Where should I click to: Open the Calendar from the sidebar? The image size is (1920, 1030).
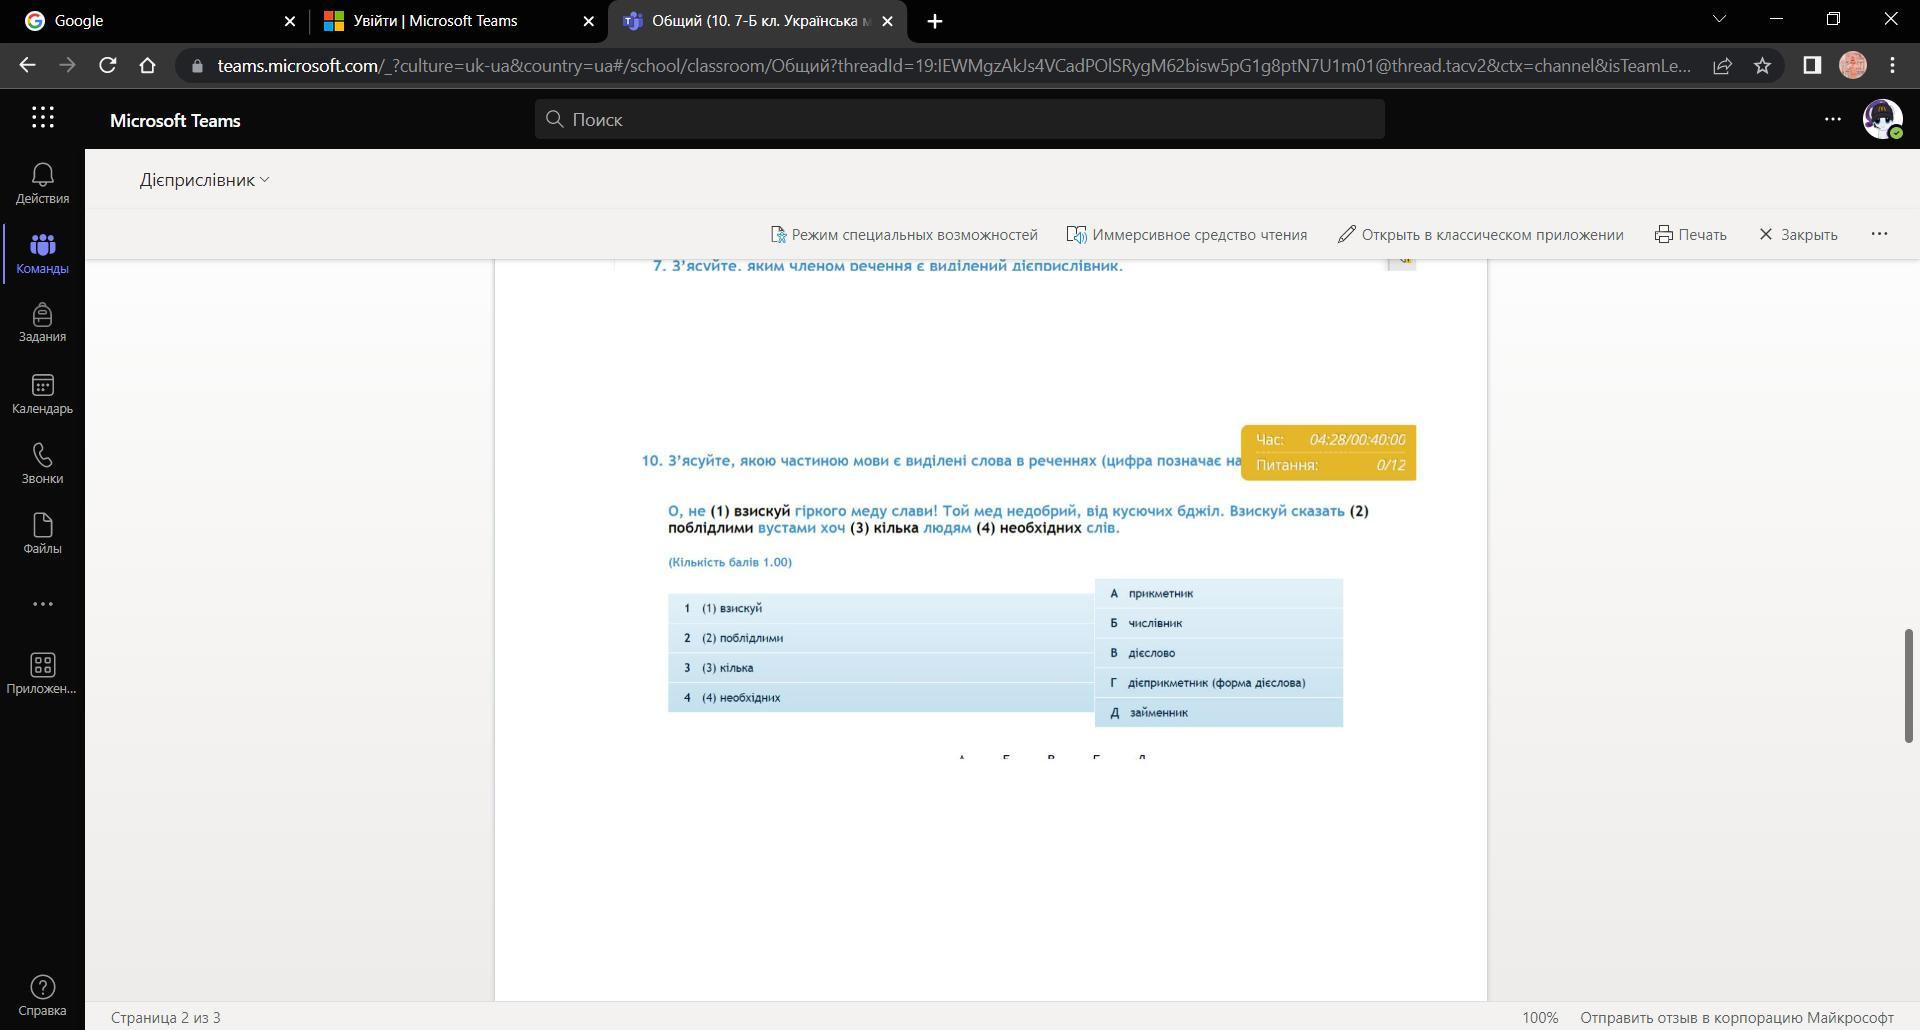[x=42, y=393]
